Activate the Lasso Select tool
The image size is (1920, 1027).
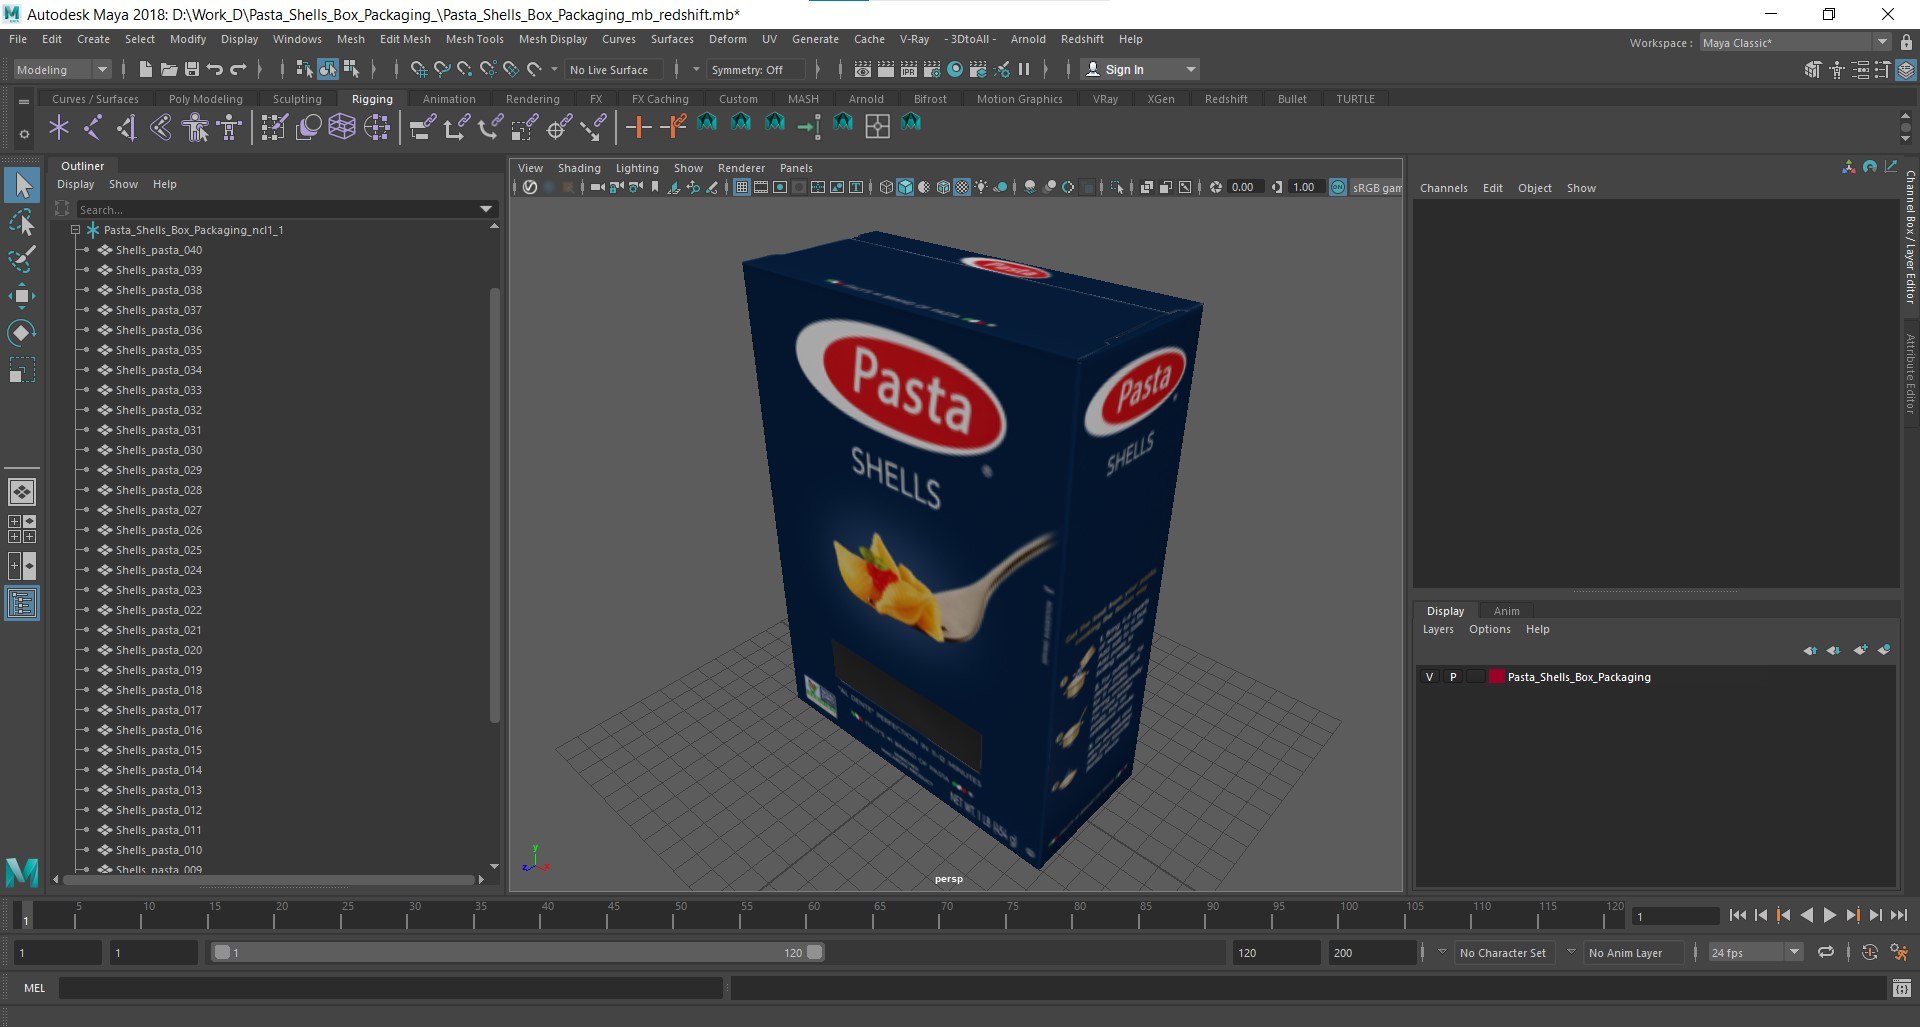click(22, 222)
